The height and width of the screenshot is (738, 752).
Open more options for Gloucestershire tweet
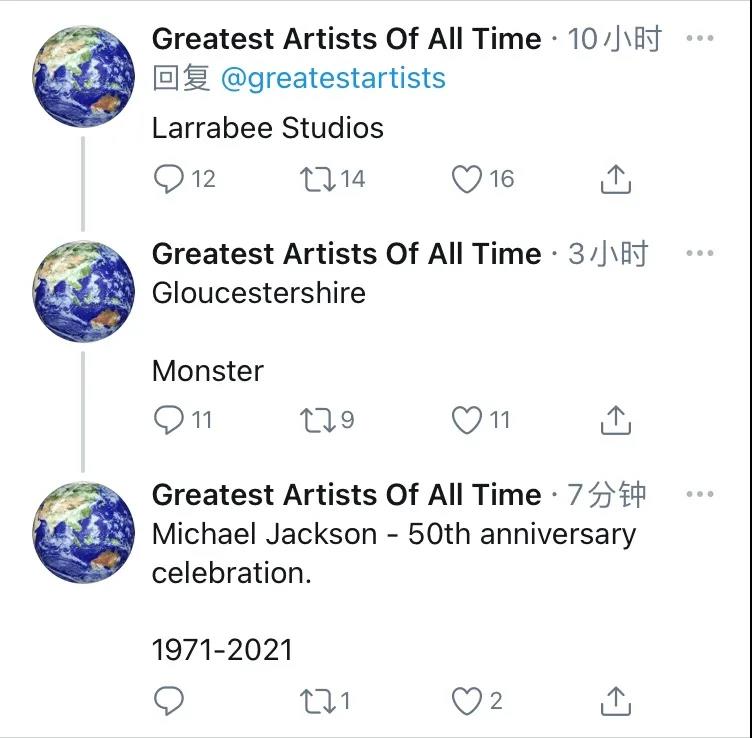[x=700, y=253]
